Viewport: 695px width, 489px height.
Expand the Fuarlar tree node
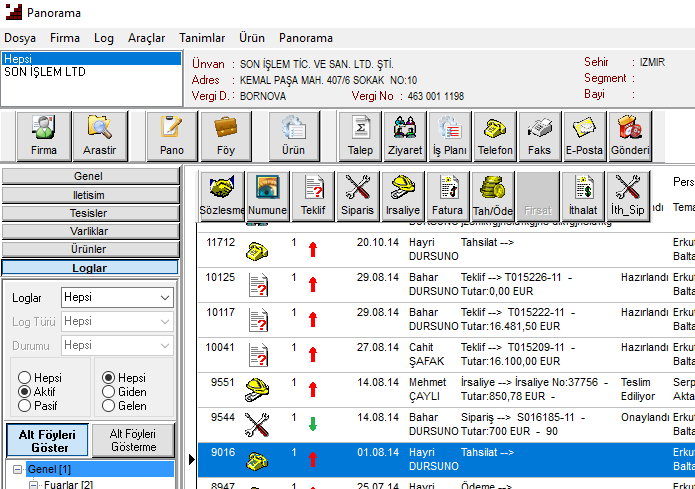pyautogui.click(x=33, y=485)
